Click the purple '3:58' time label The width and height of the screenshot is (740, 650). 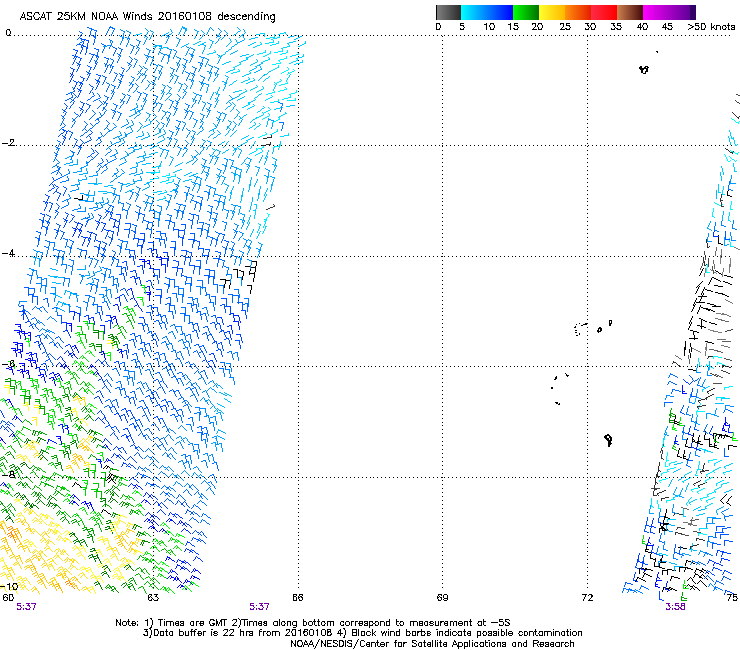(x=675, y=607)
